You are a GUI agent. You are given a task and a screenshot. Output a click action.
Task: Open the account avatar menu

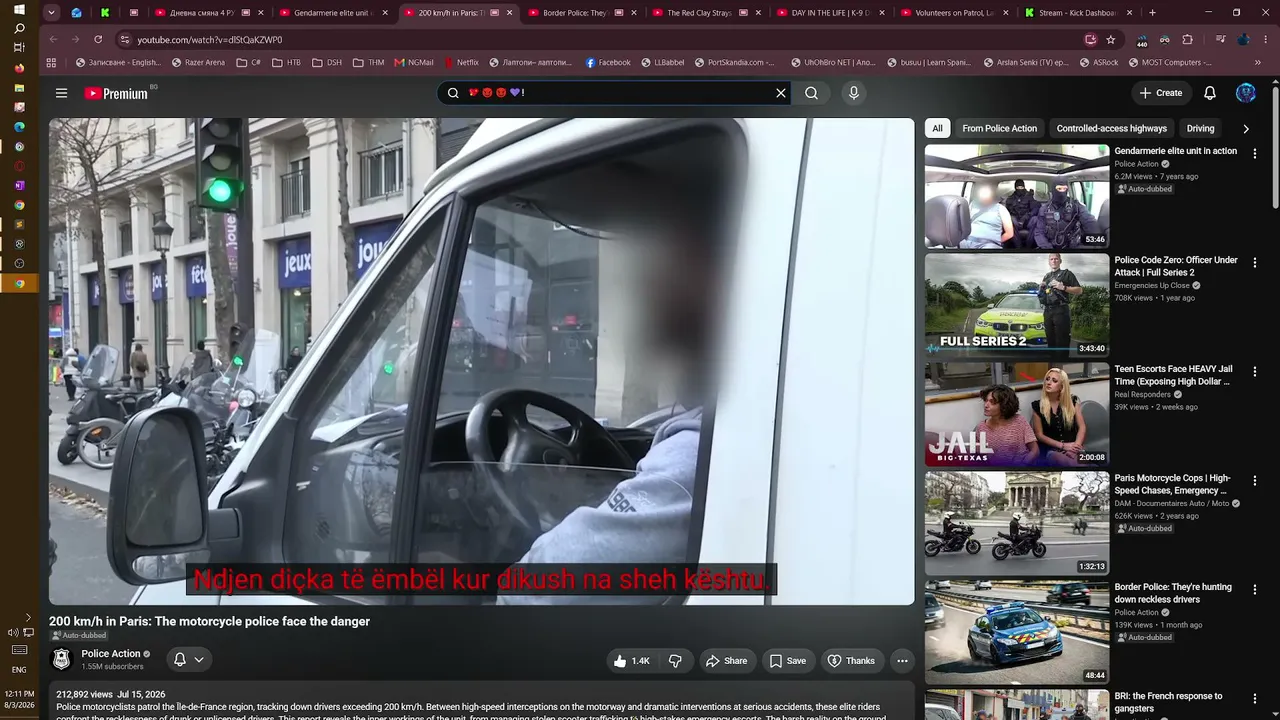[1246, 93]
